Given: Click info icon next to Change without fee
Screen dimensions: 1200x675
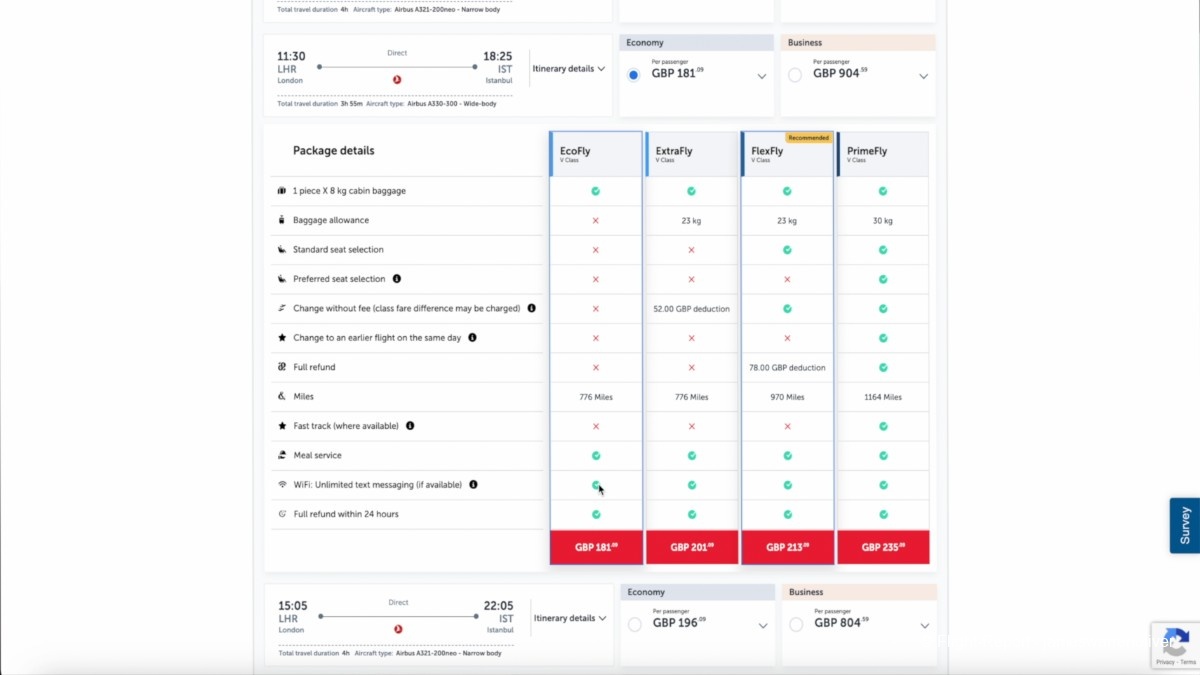Looking at the screenshot, I should click(x=532, y=308).
